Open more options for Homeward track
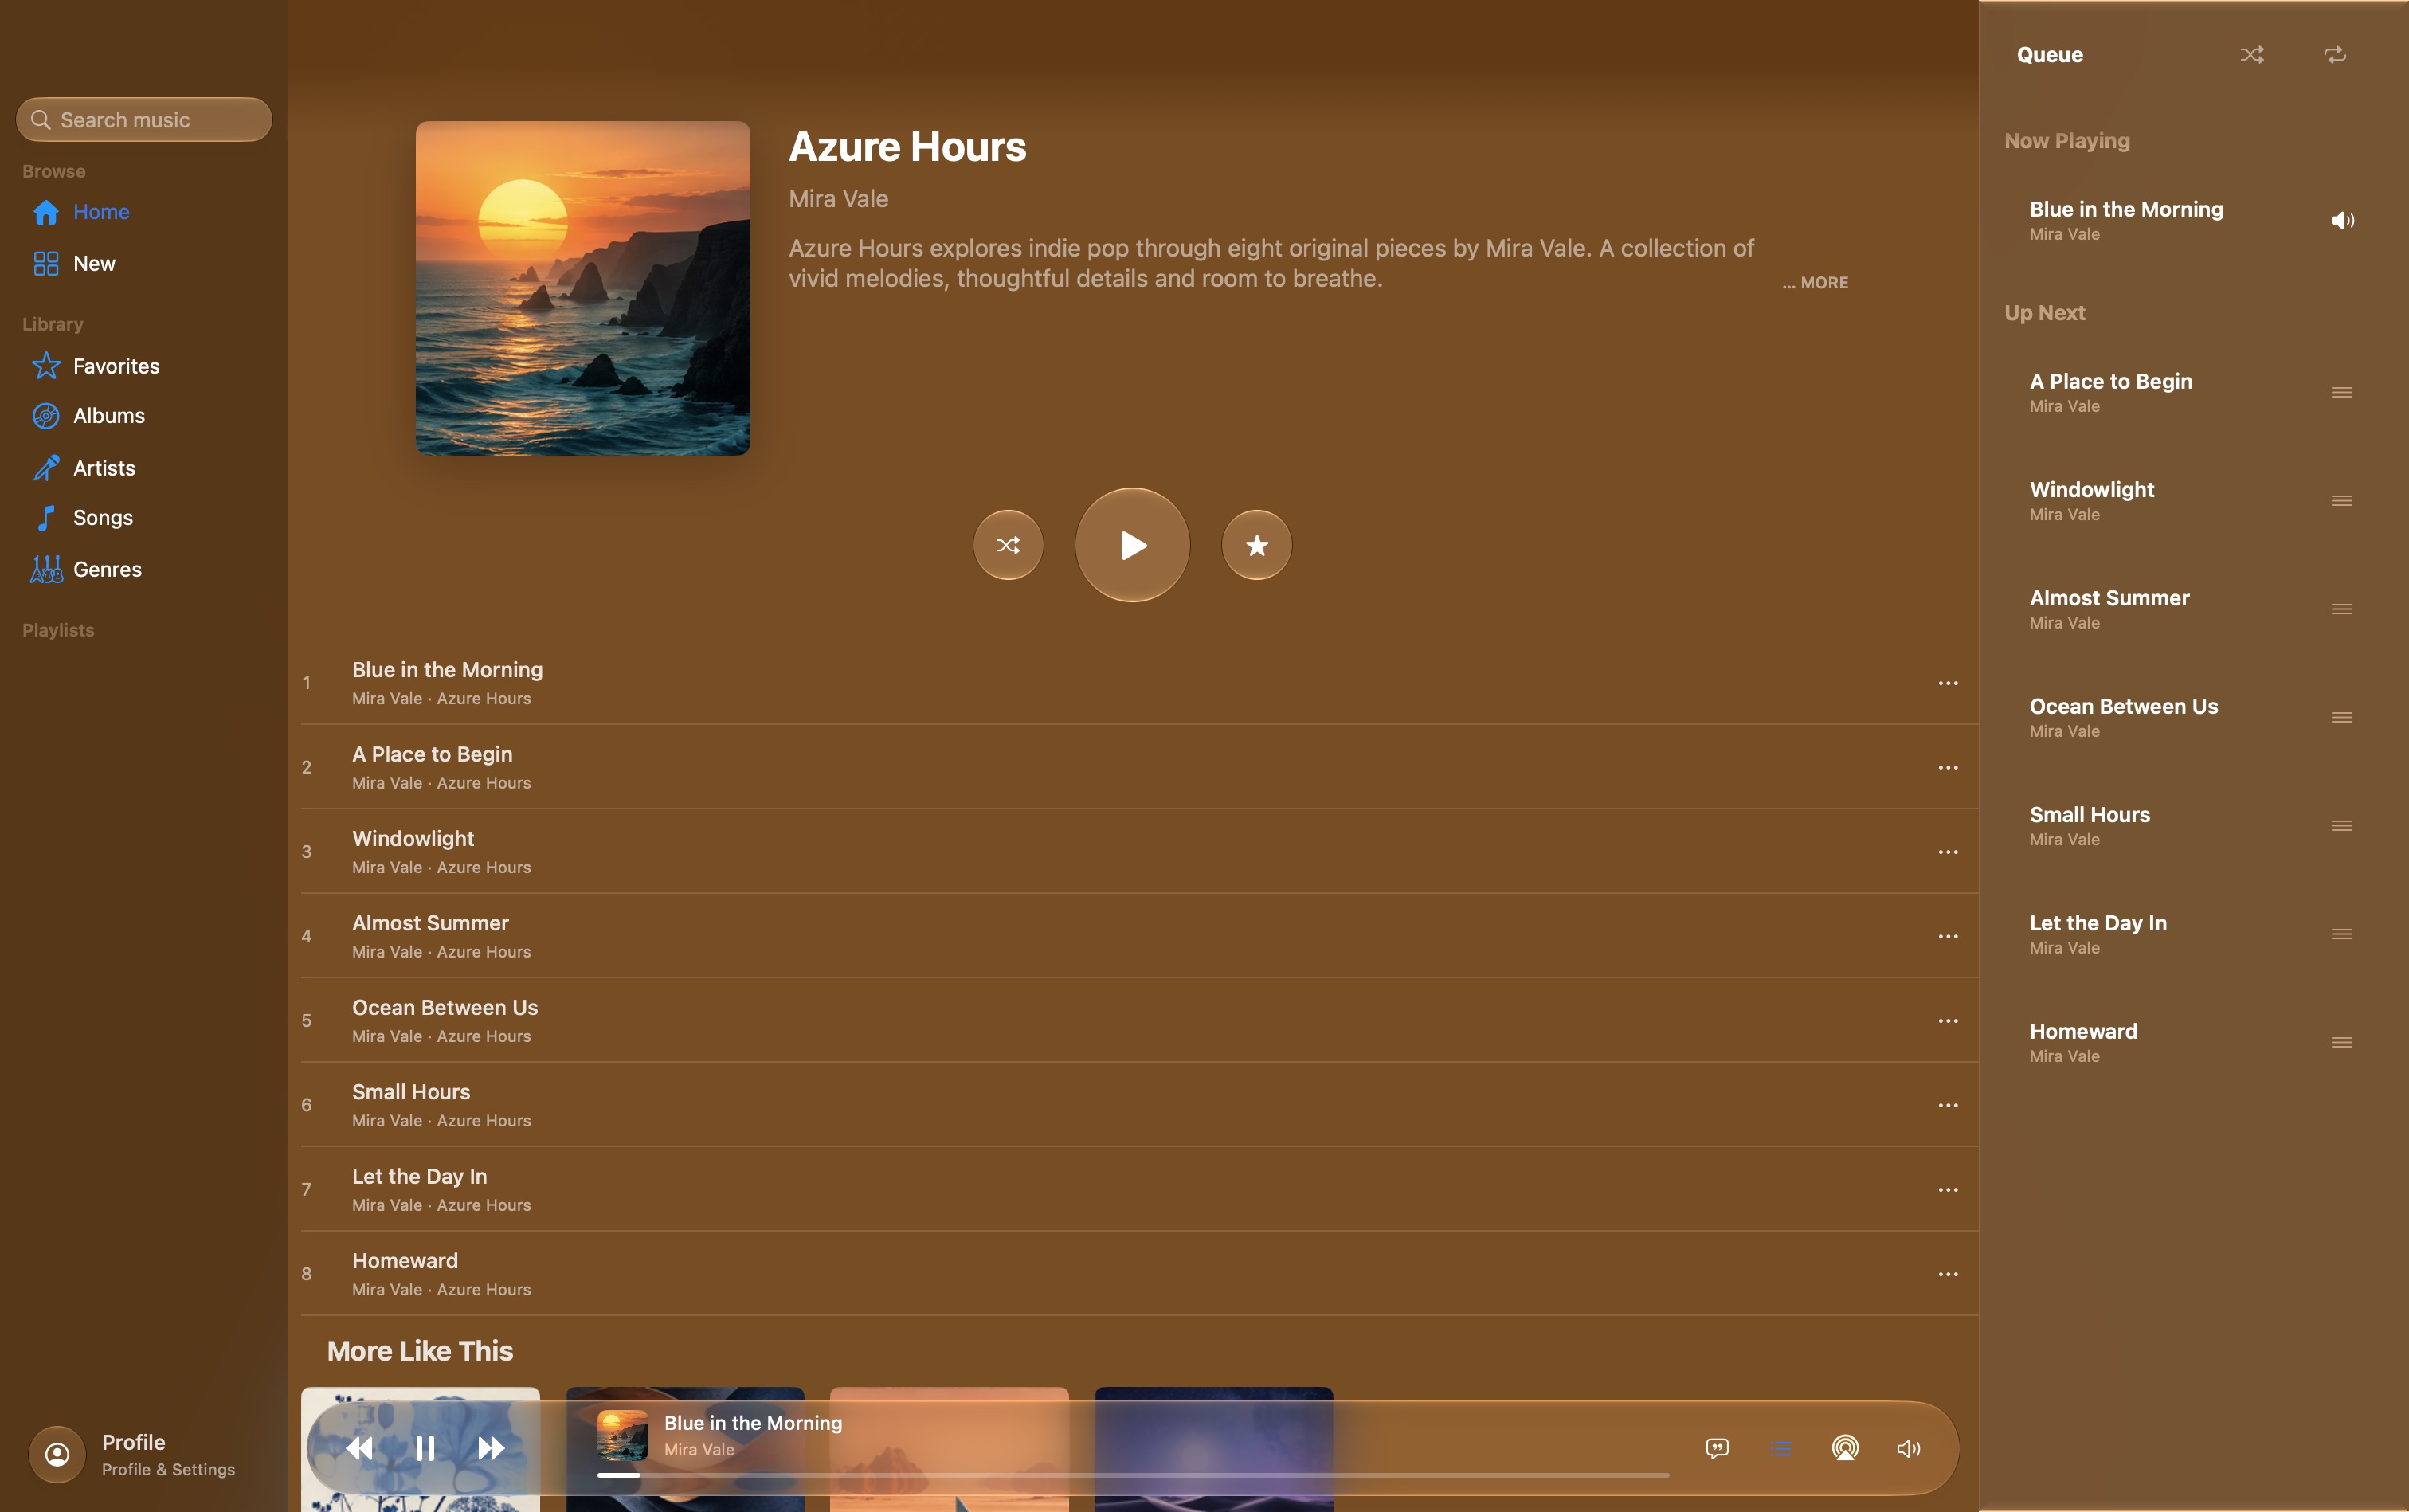Image resolution: width=2409 pixels, height=1512 pixels. 1948,1274
